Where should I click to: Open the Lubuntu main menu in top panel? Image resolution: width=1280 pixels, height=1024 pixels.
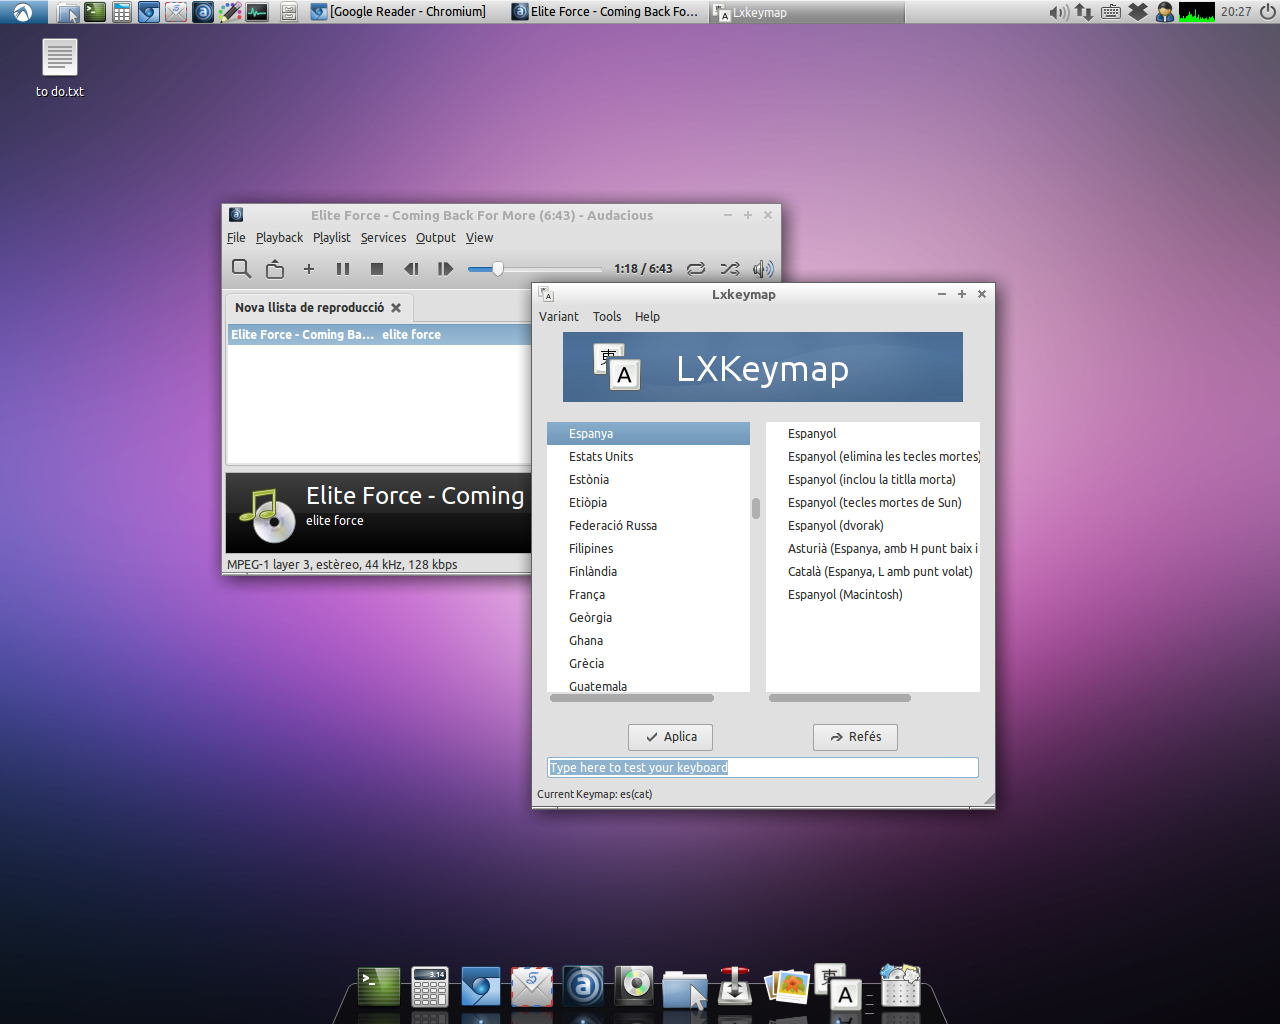[x=22, y=12]
